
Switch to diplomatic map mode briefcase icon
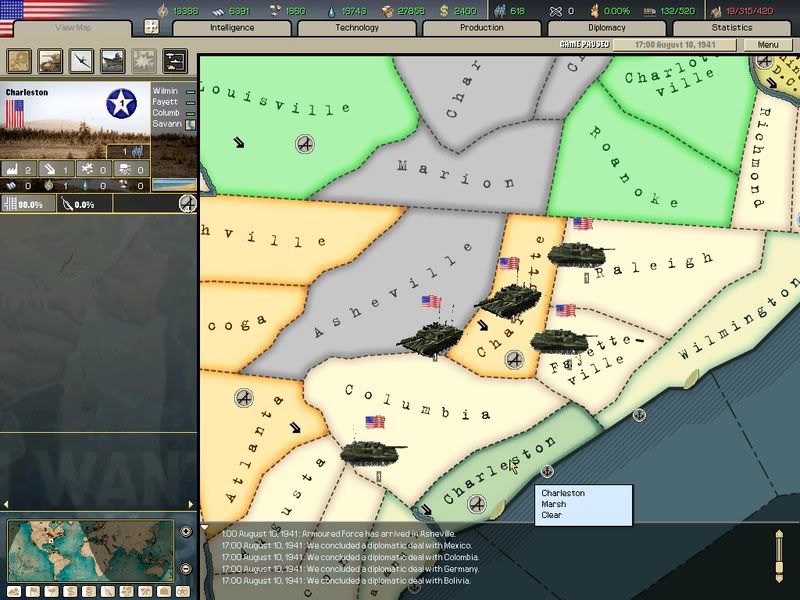click(164, 592)
